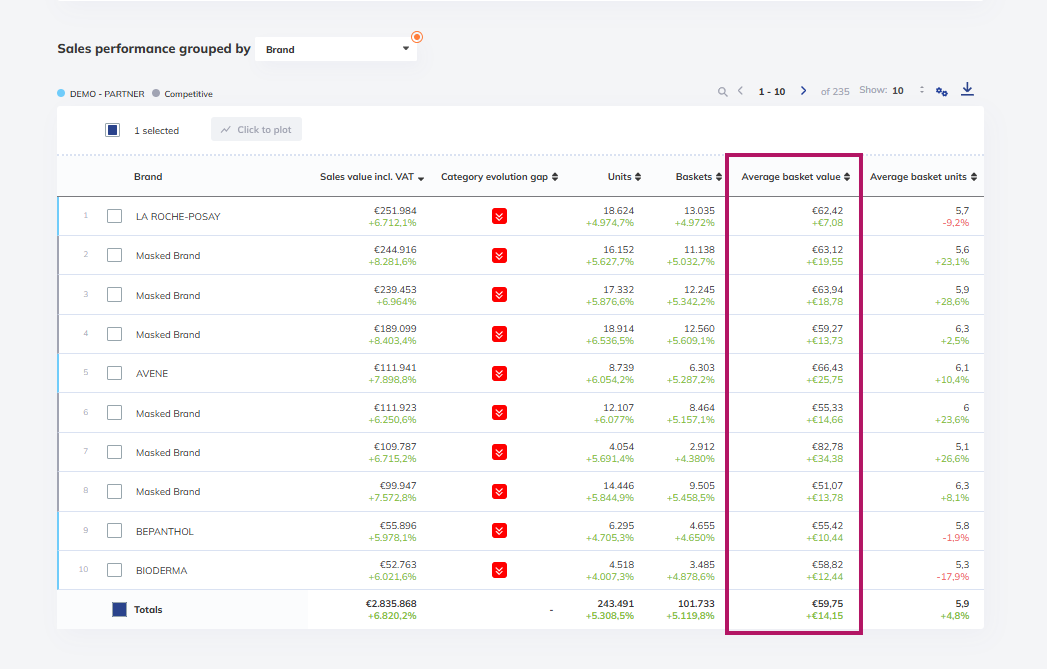Screen dimensions: 1047x669
Task: Sort by Average basket value column
Action: (x=795, y=177)
